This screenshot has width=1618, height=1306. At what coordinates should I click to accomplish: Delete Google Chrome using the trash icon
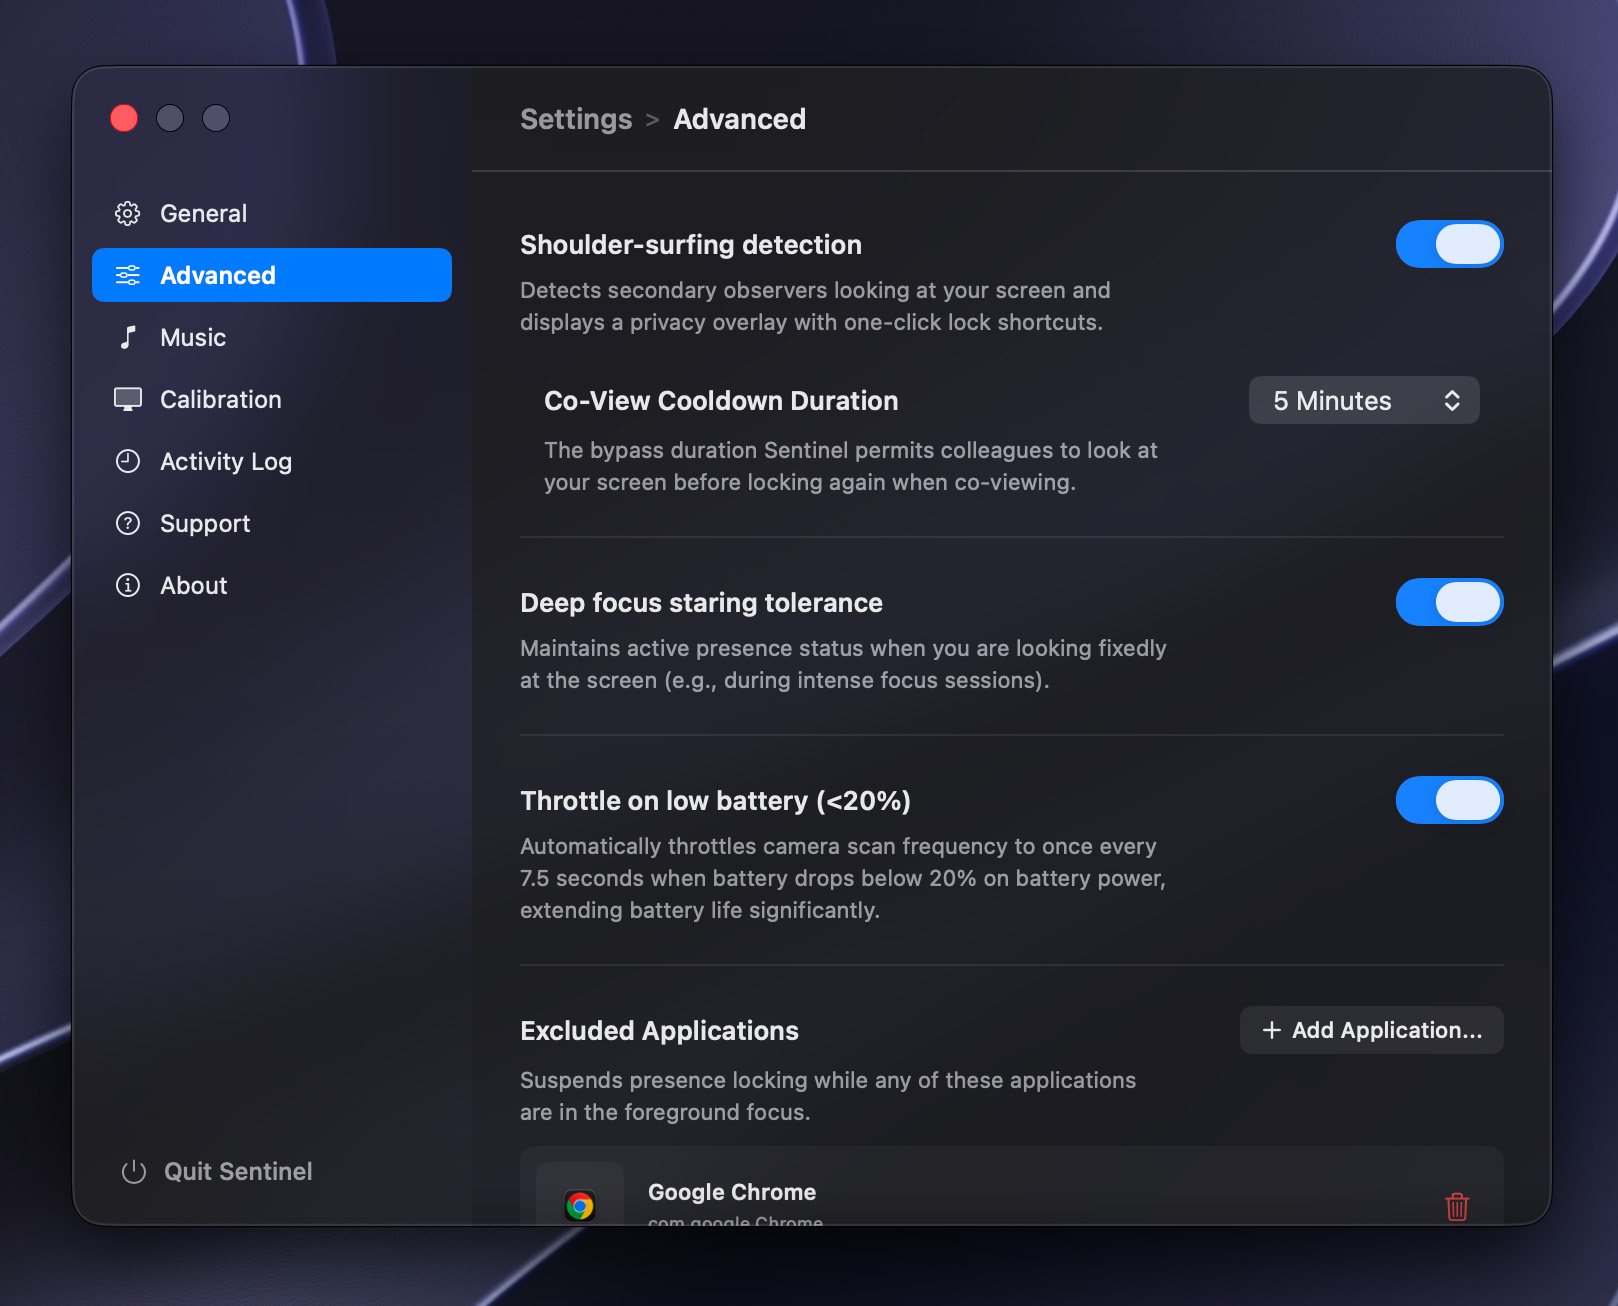click(1457, 1206)
